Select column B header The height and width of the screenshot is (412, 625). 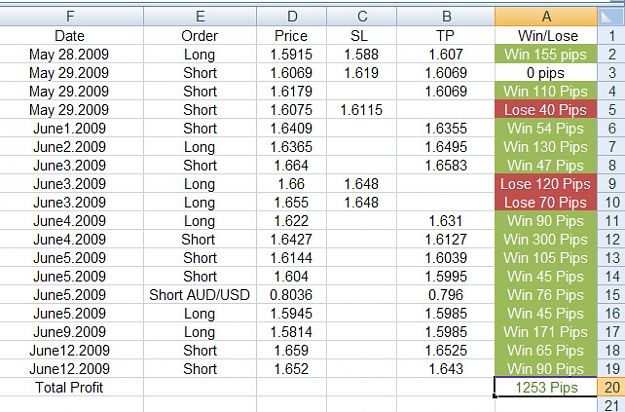[x=446, y=16]
